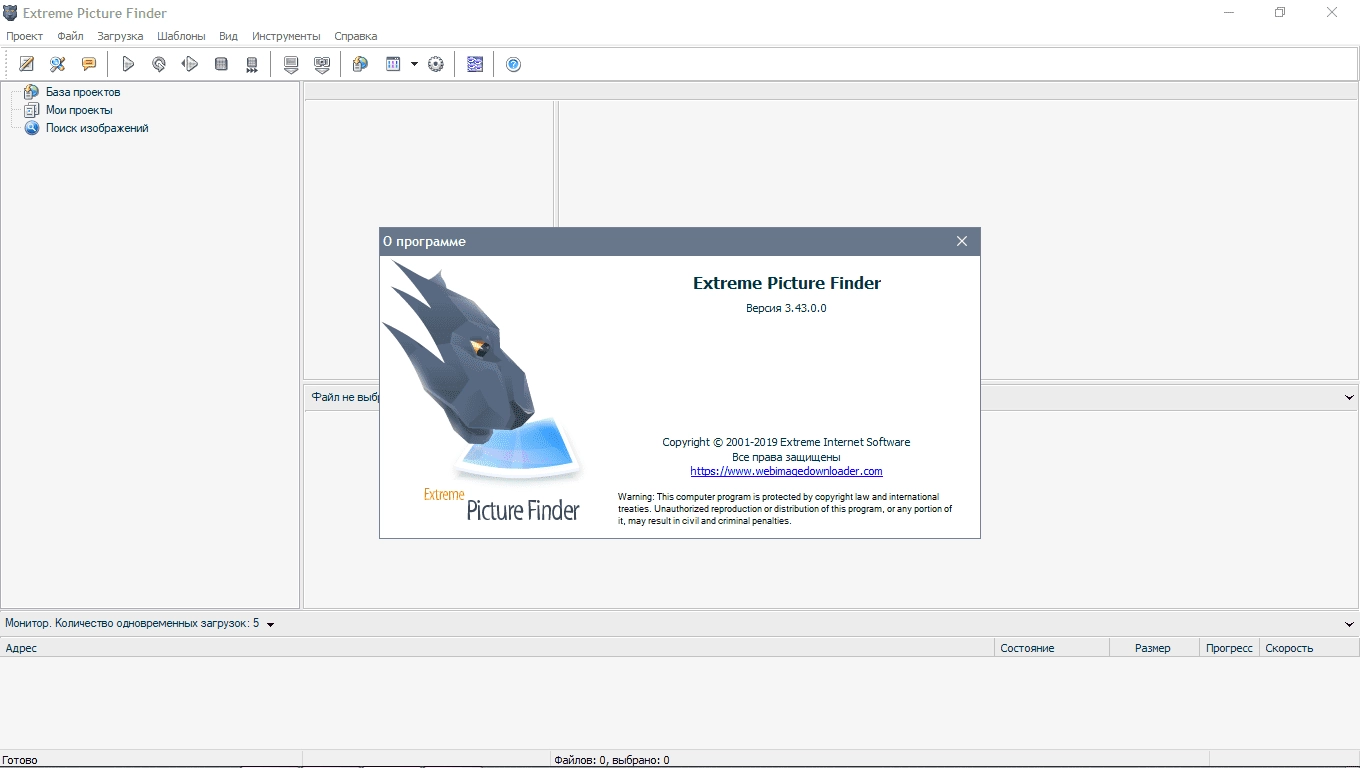This screenshot has width=1360, height=768.
Task: Open simultaneous downloads count dropdown arrow
Action: click(x=270, y=624)
